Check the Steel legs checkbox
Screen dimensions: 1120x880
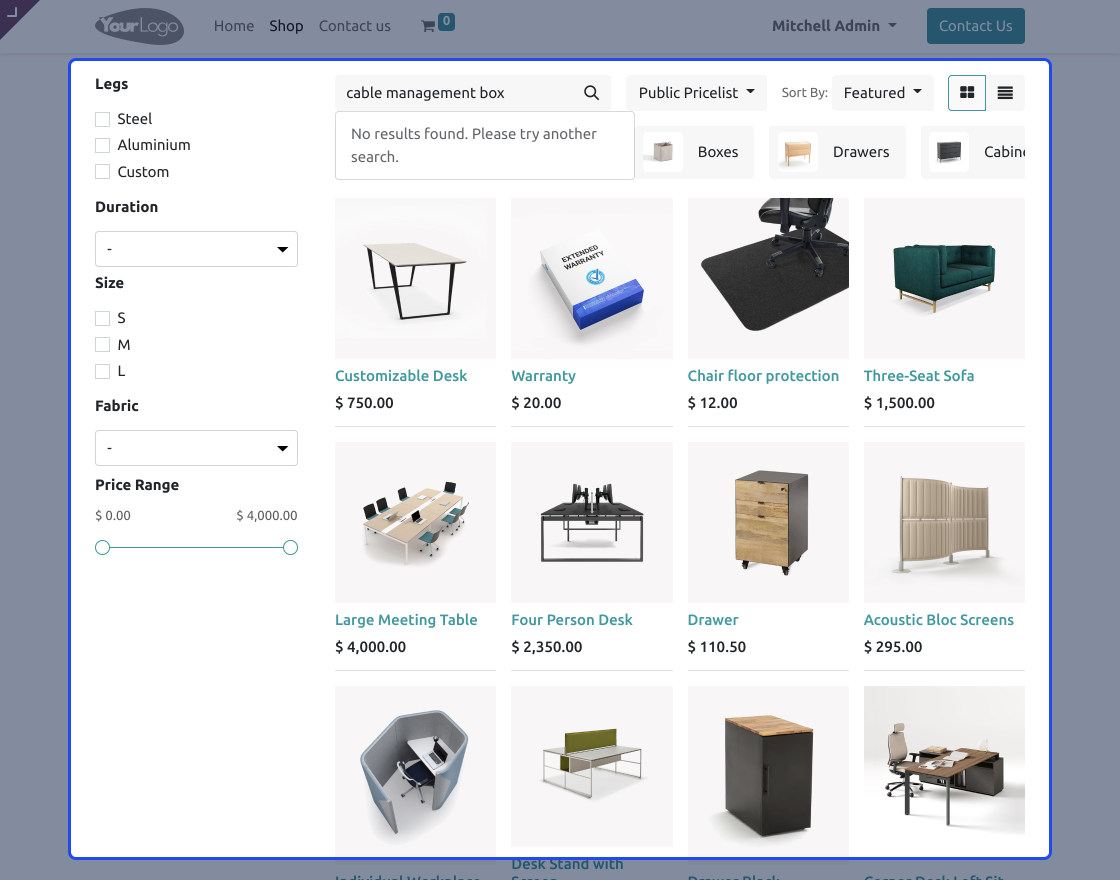[103, 119]
